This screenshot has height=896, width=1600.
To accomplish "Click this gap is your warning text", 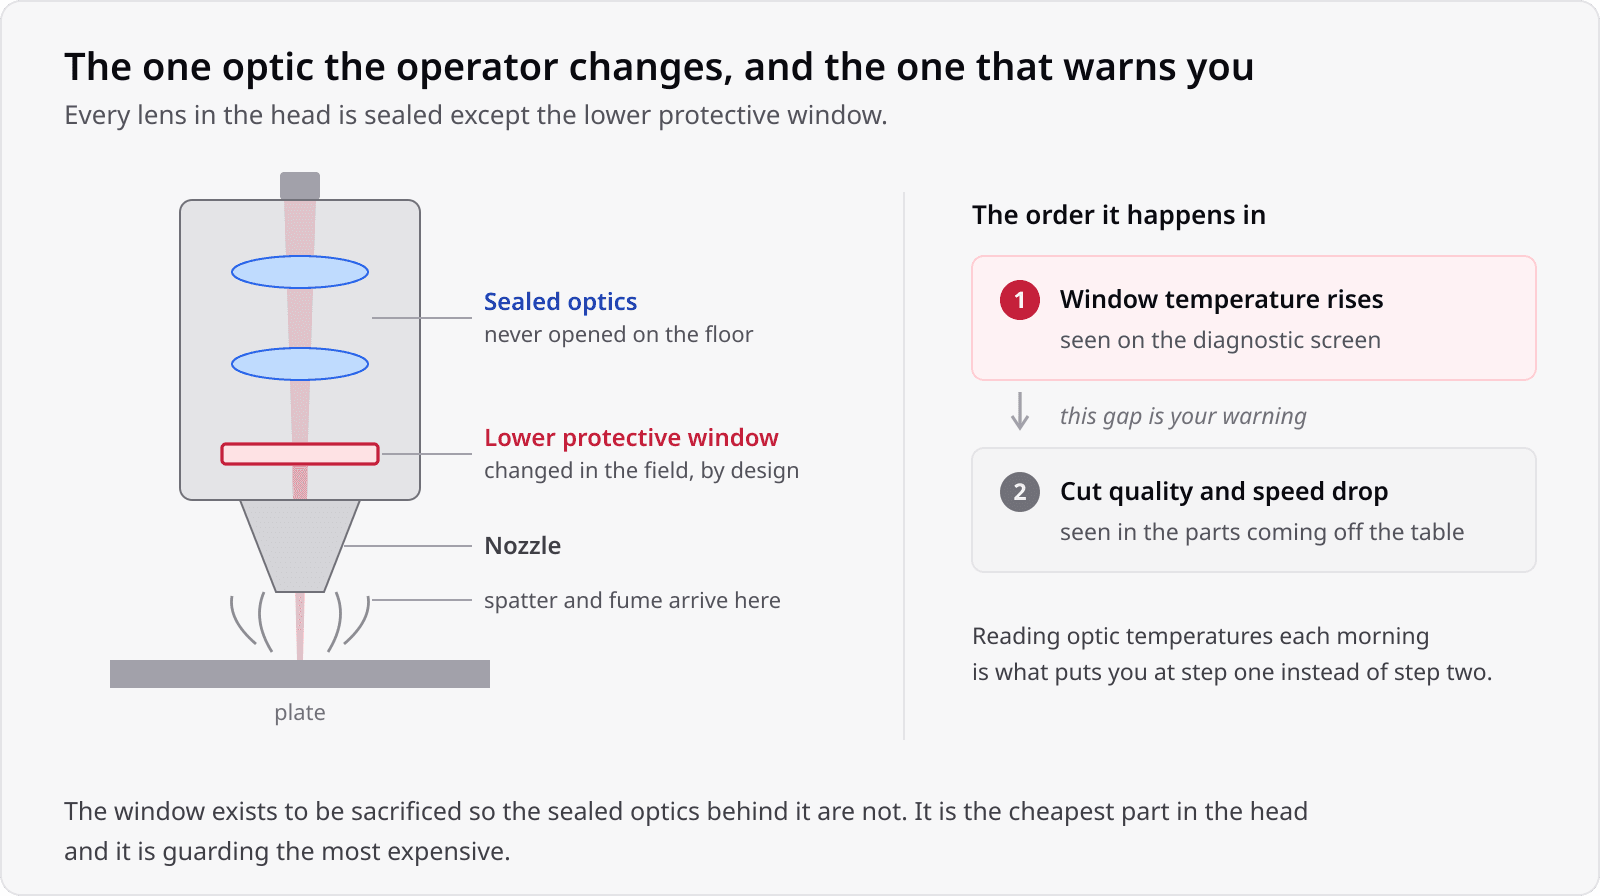I will [1183, 416].
